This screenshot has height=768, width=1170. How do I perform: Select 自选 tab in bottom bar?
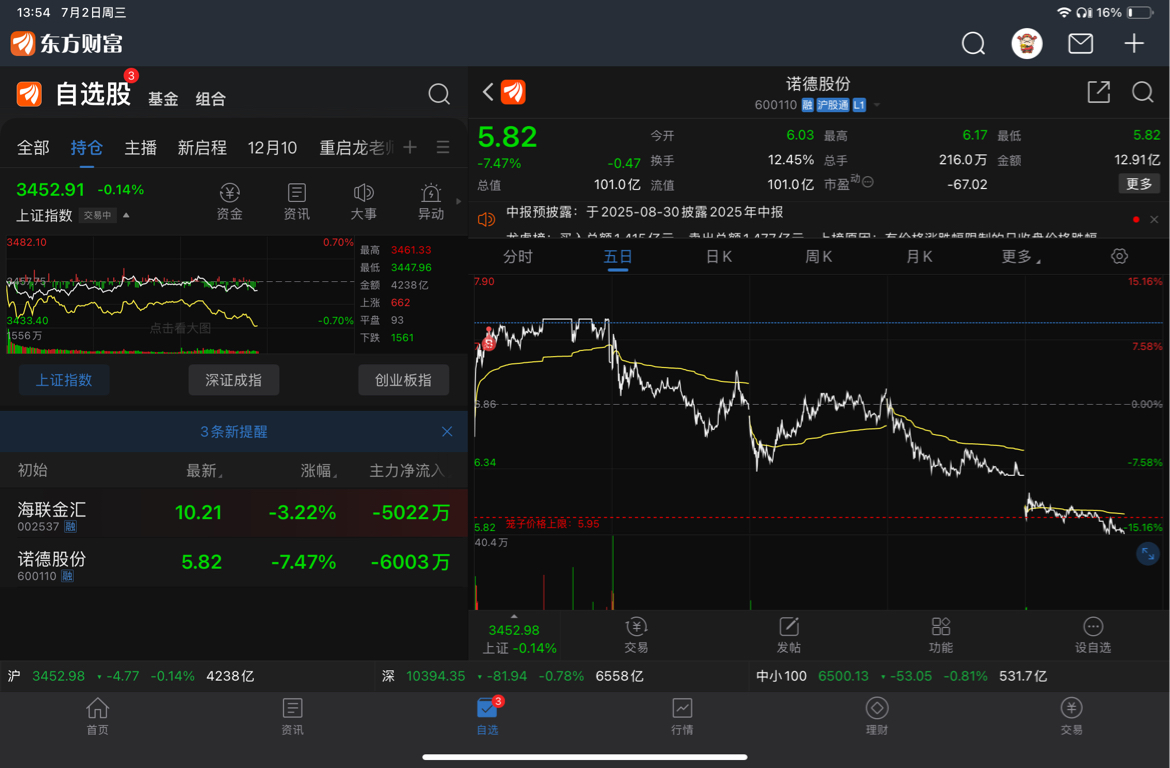pos(487,717)
